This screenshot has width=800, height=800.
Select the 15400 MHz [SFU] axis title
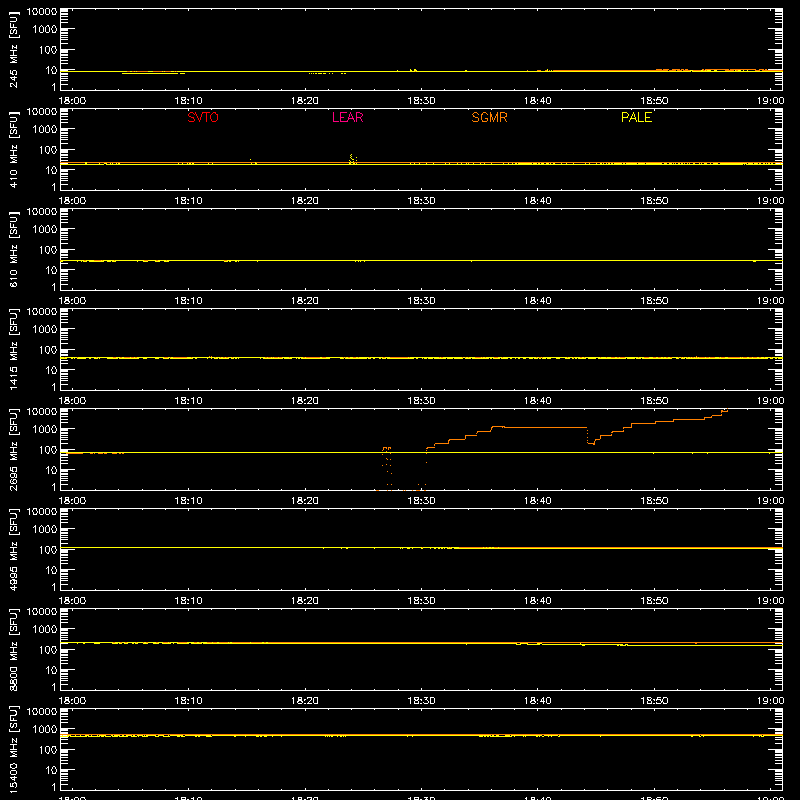(x=13, y=750)
